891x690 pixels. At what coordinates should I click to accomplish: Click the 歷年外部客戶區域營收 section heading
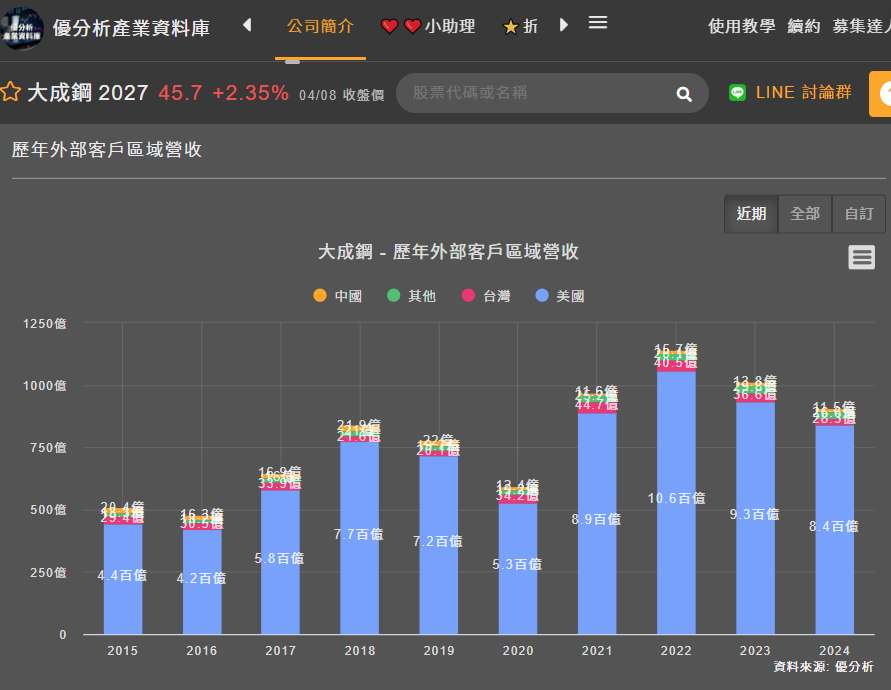click(x=107, y=149)
